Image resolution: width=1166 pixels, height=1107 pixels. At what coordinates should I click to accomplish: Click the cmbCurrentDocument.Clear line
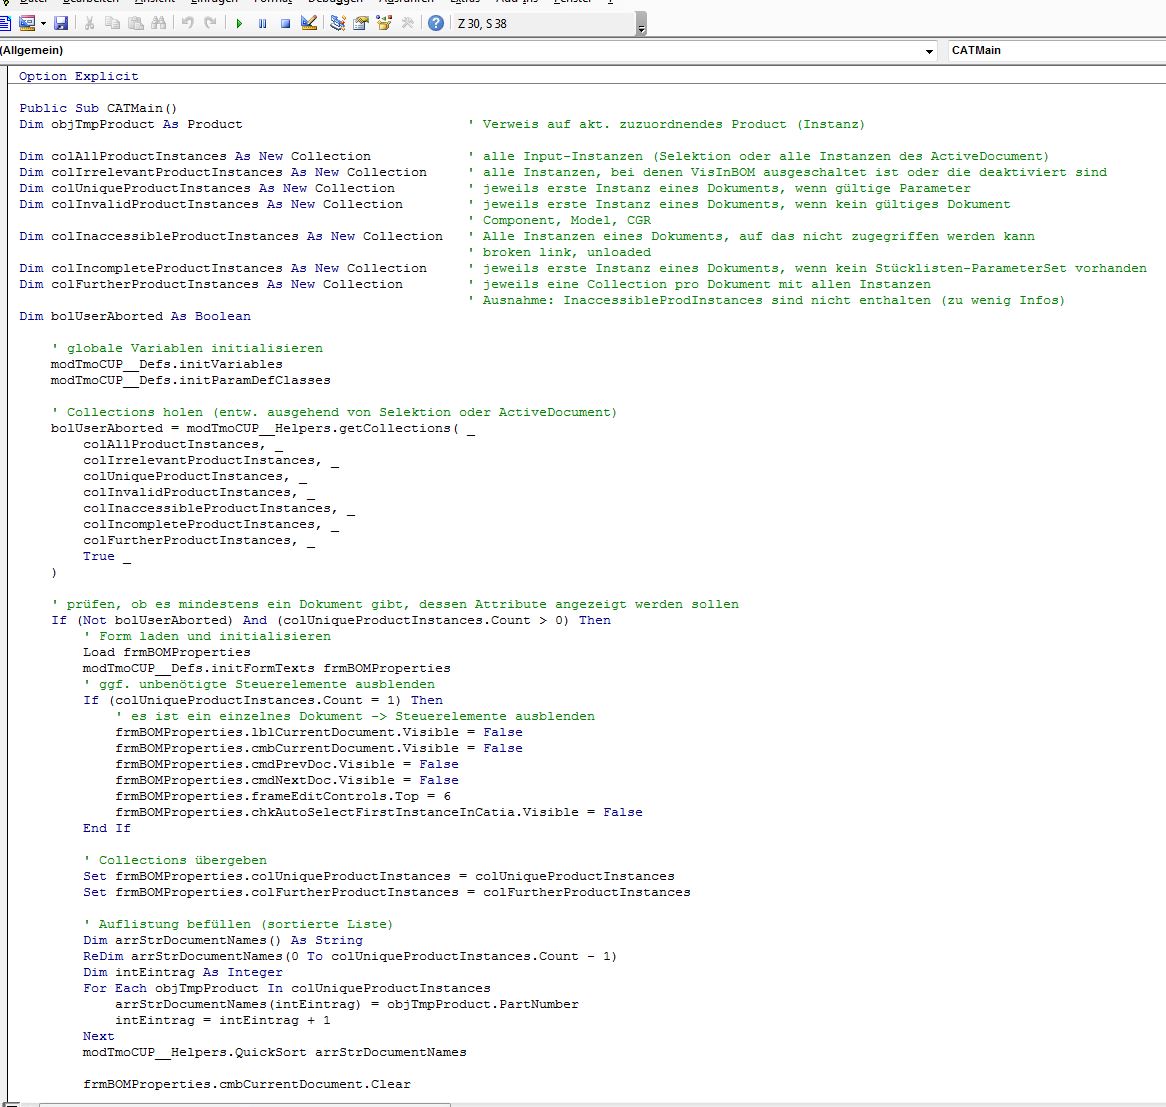coord(247,1084)
